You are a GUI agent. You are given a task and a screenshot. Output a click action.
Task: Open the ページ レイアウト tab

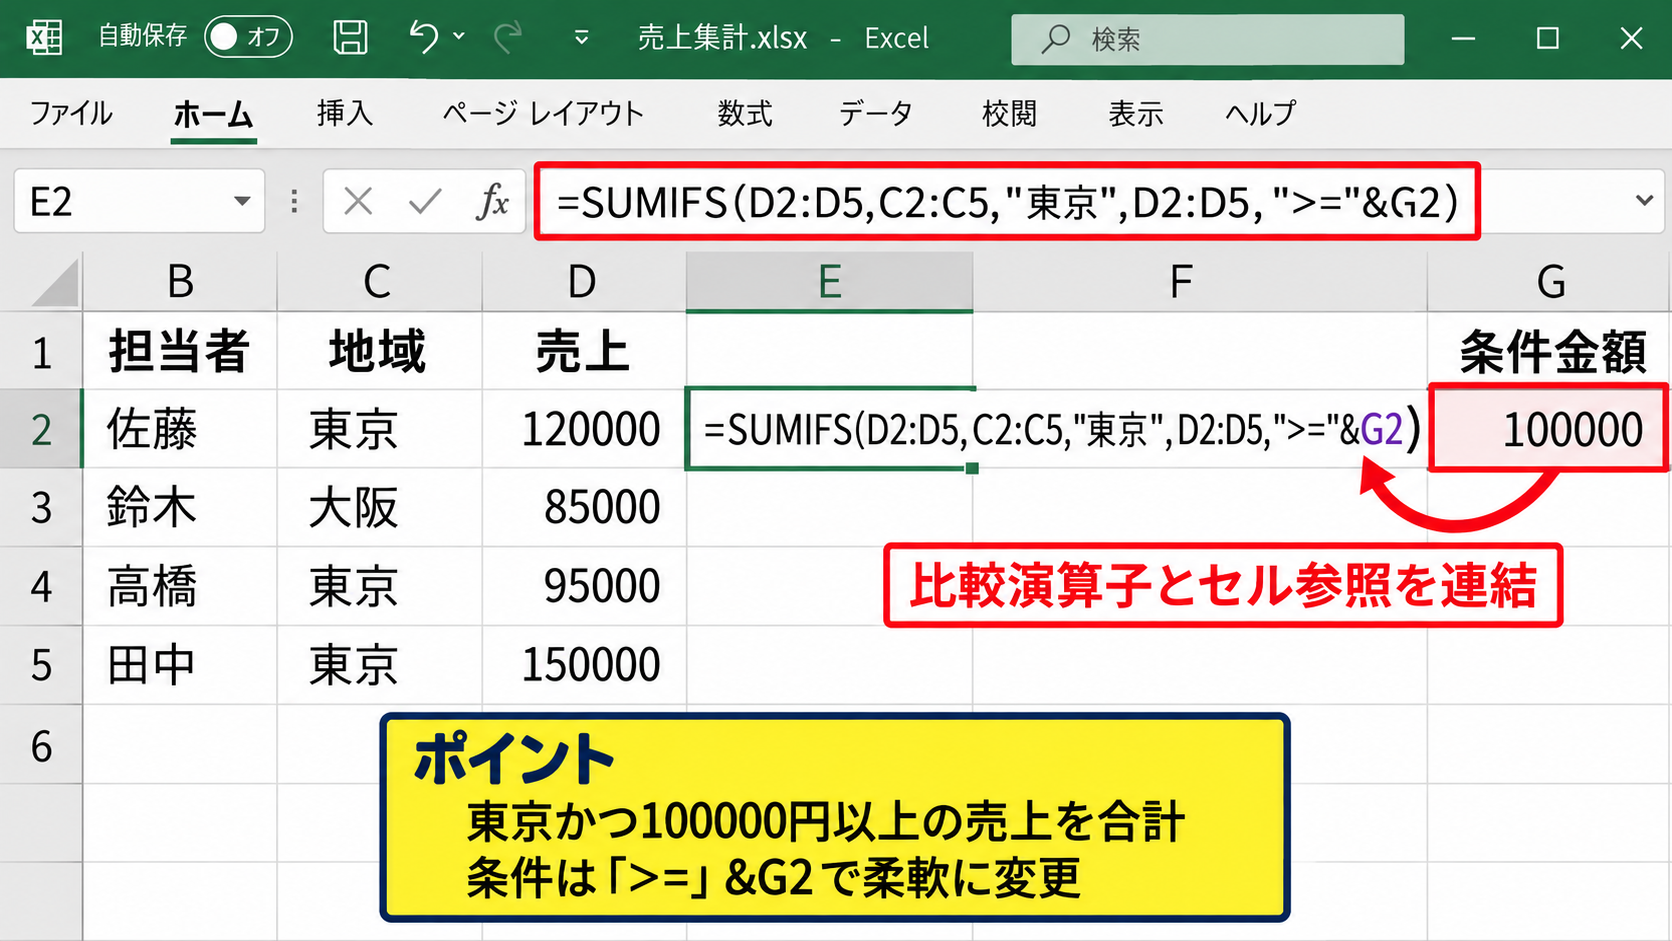click(x=543, y=113)
